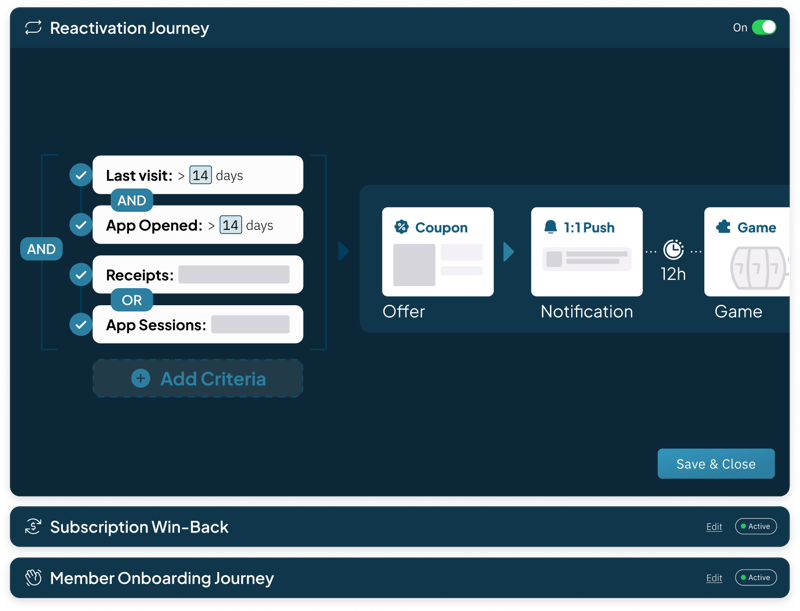
Task: Click the Save & Close button
Action: click(x=716, y=463)
